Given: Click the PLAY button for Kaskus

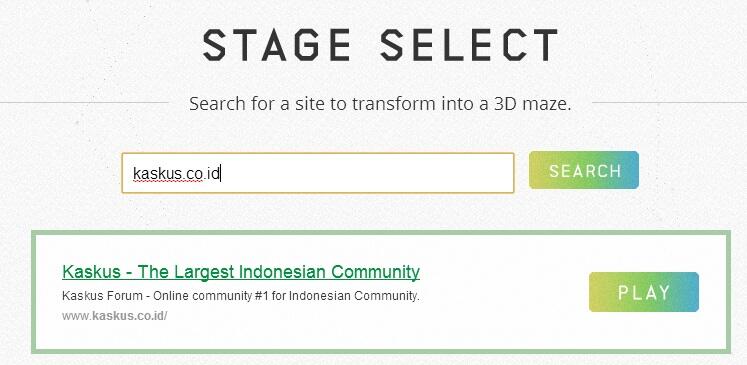Looking at the screenshot, I should point(644,292).
